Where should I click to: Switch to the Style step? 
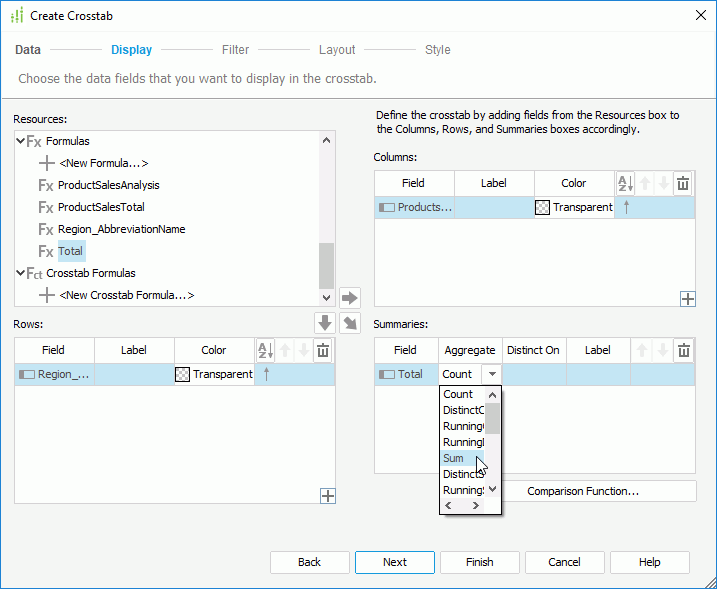pos(438,50)
